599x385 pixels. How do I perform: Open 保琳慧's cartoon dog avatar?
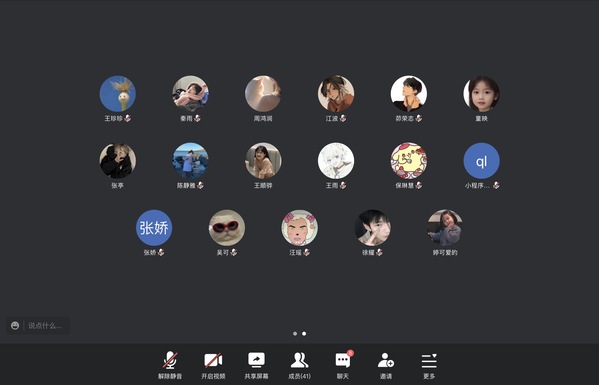point(409,161)
